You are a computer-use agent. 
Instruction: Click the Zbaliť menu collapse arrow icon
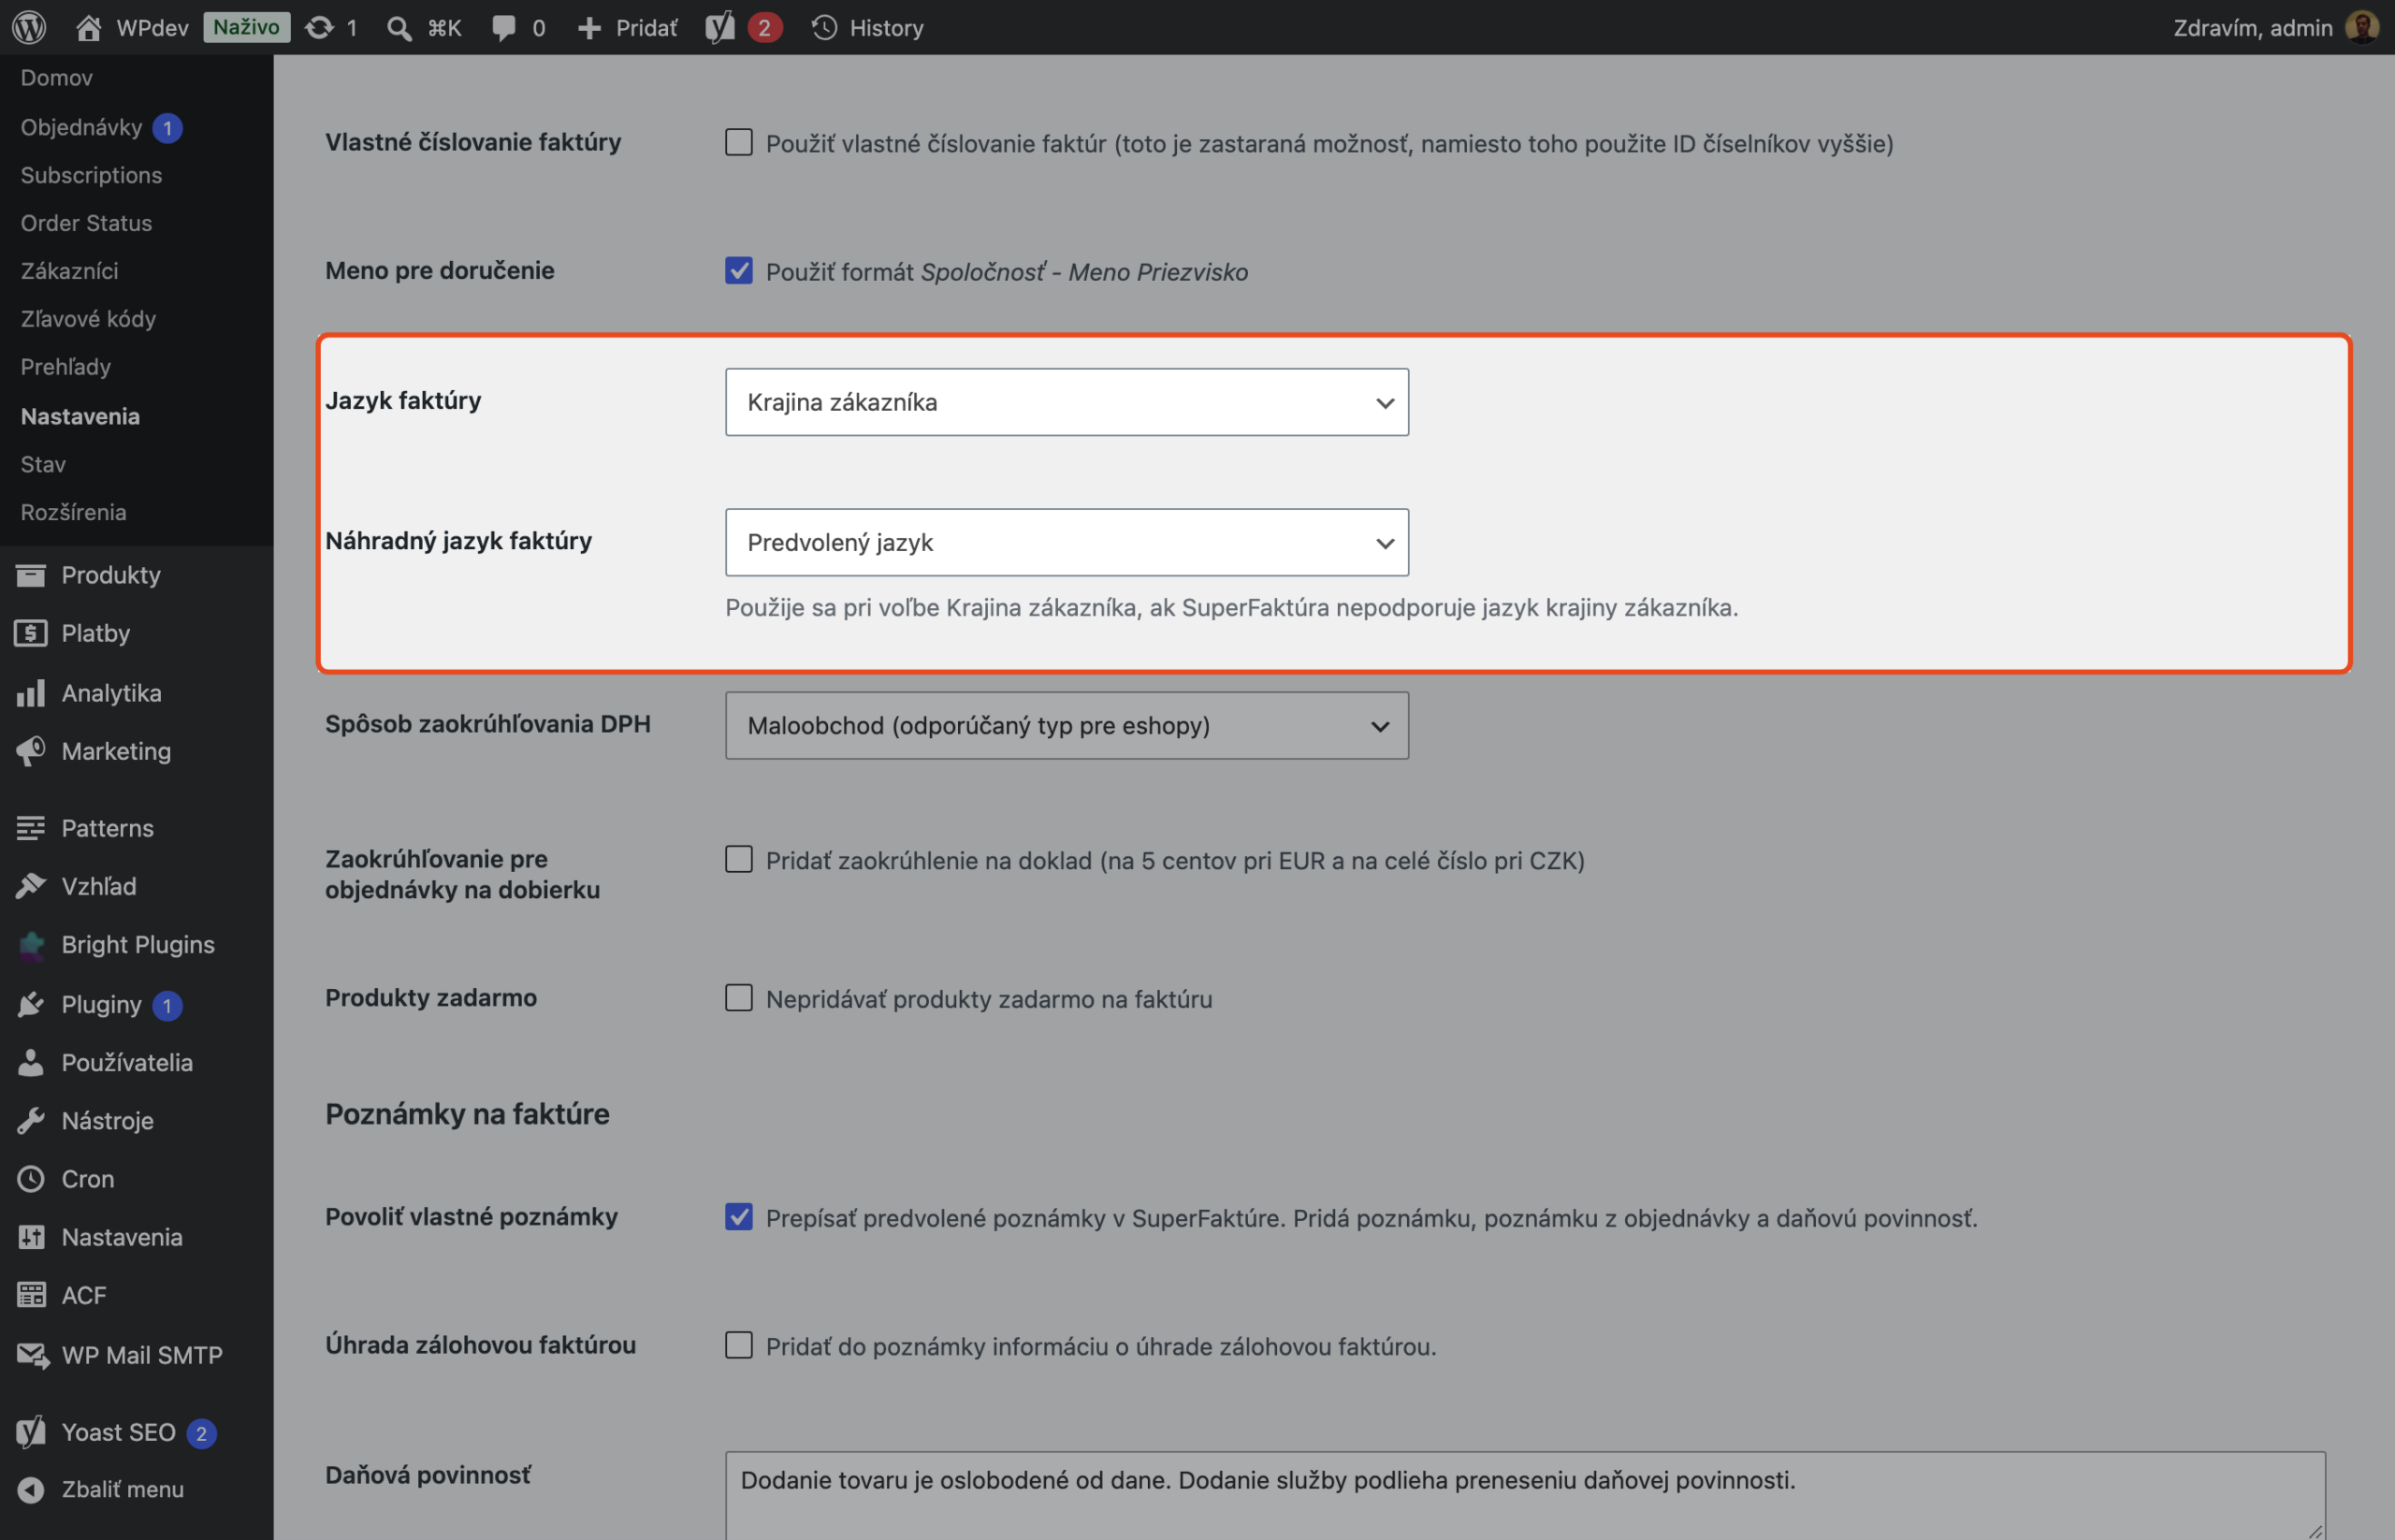tap(31, 1489)
